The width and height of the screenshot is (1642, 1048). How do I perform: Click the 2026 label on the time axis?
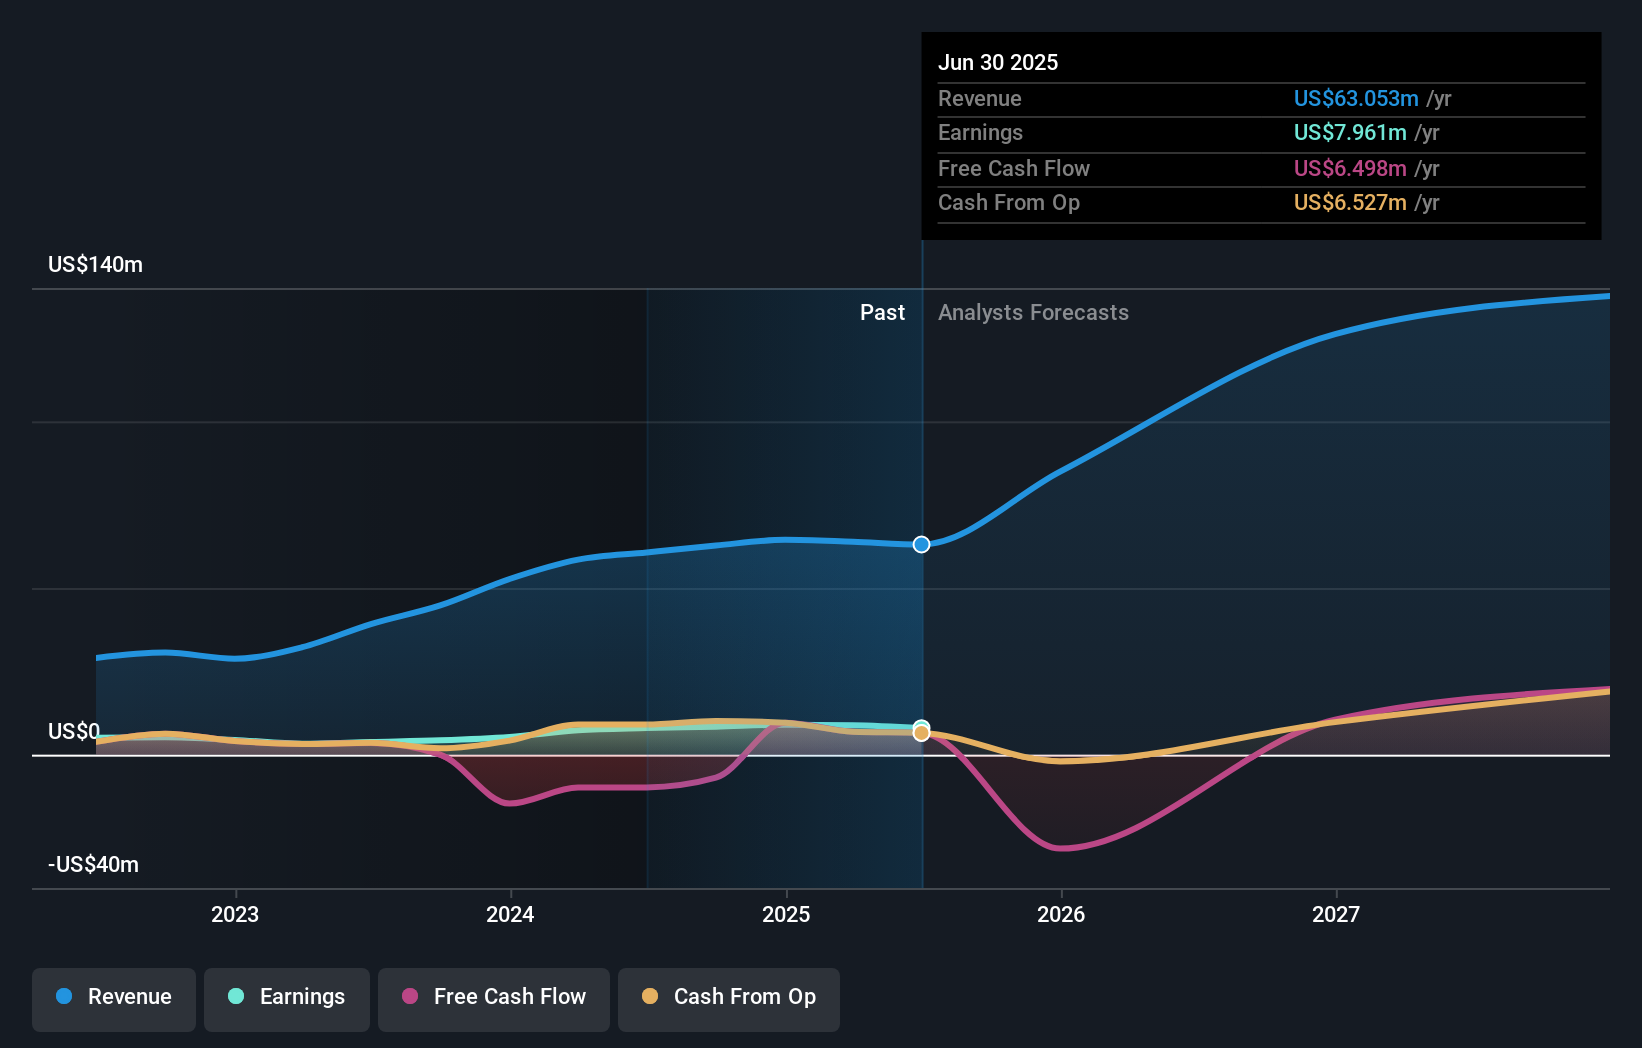[1062, 913]
